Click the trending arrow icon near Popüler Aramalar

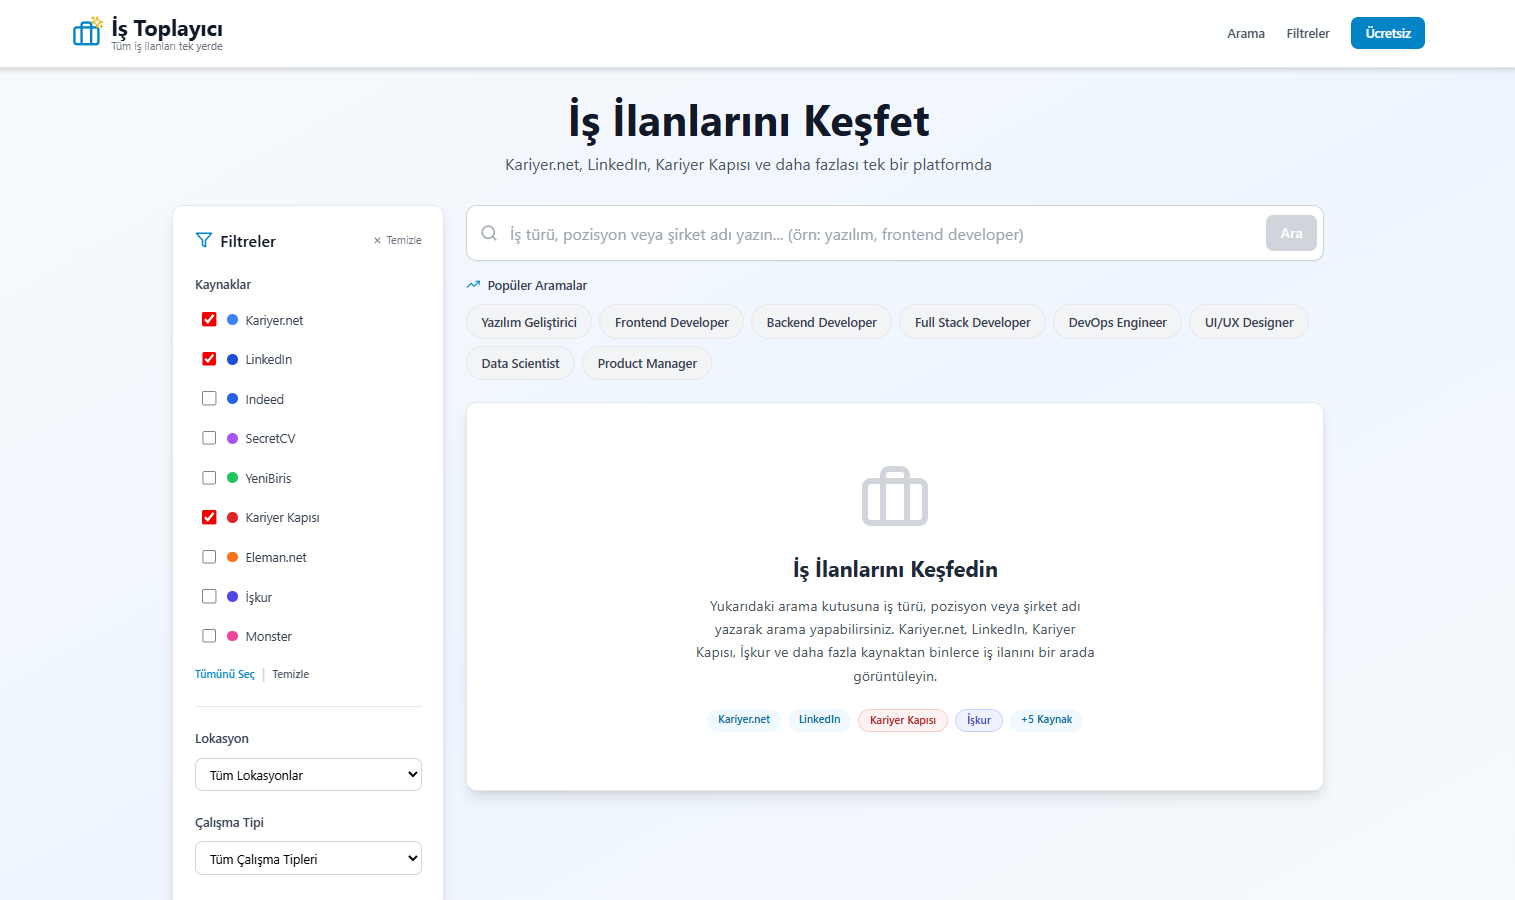[473, 285]
